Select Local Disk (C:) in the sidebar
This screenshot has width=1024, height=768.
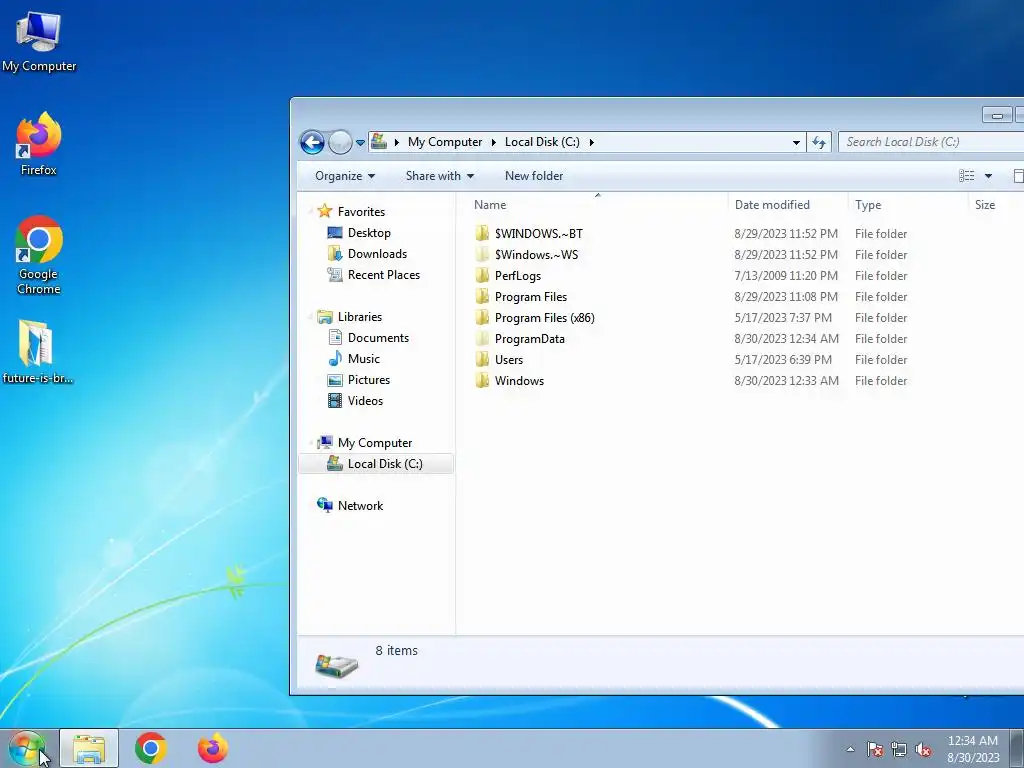[376, 464]
